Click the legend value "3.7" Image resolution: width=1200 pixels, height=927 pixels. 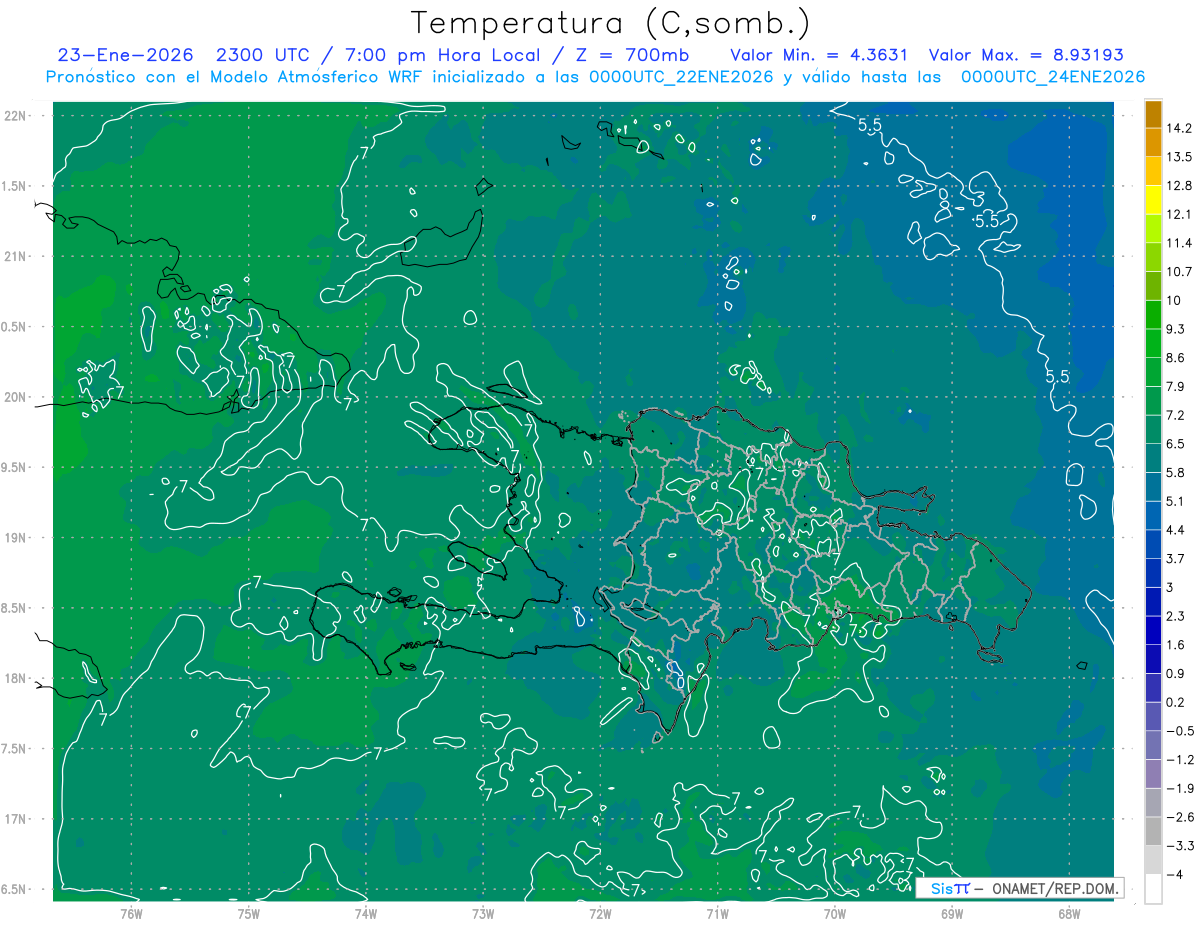pyautogui.click(x=1176, y=558)
